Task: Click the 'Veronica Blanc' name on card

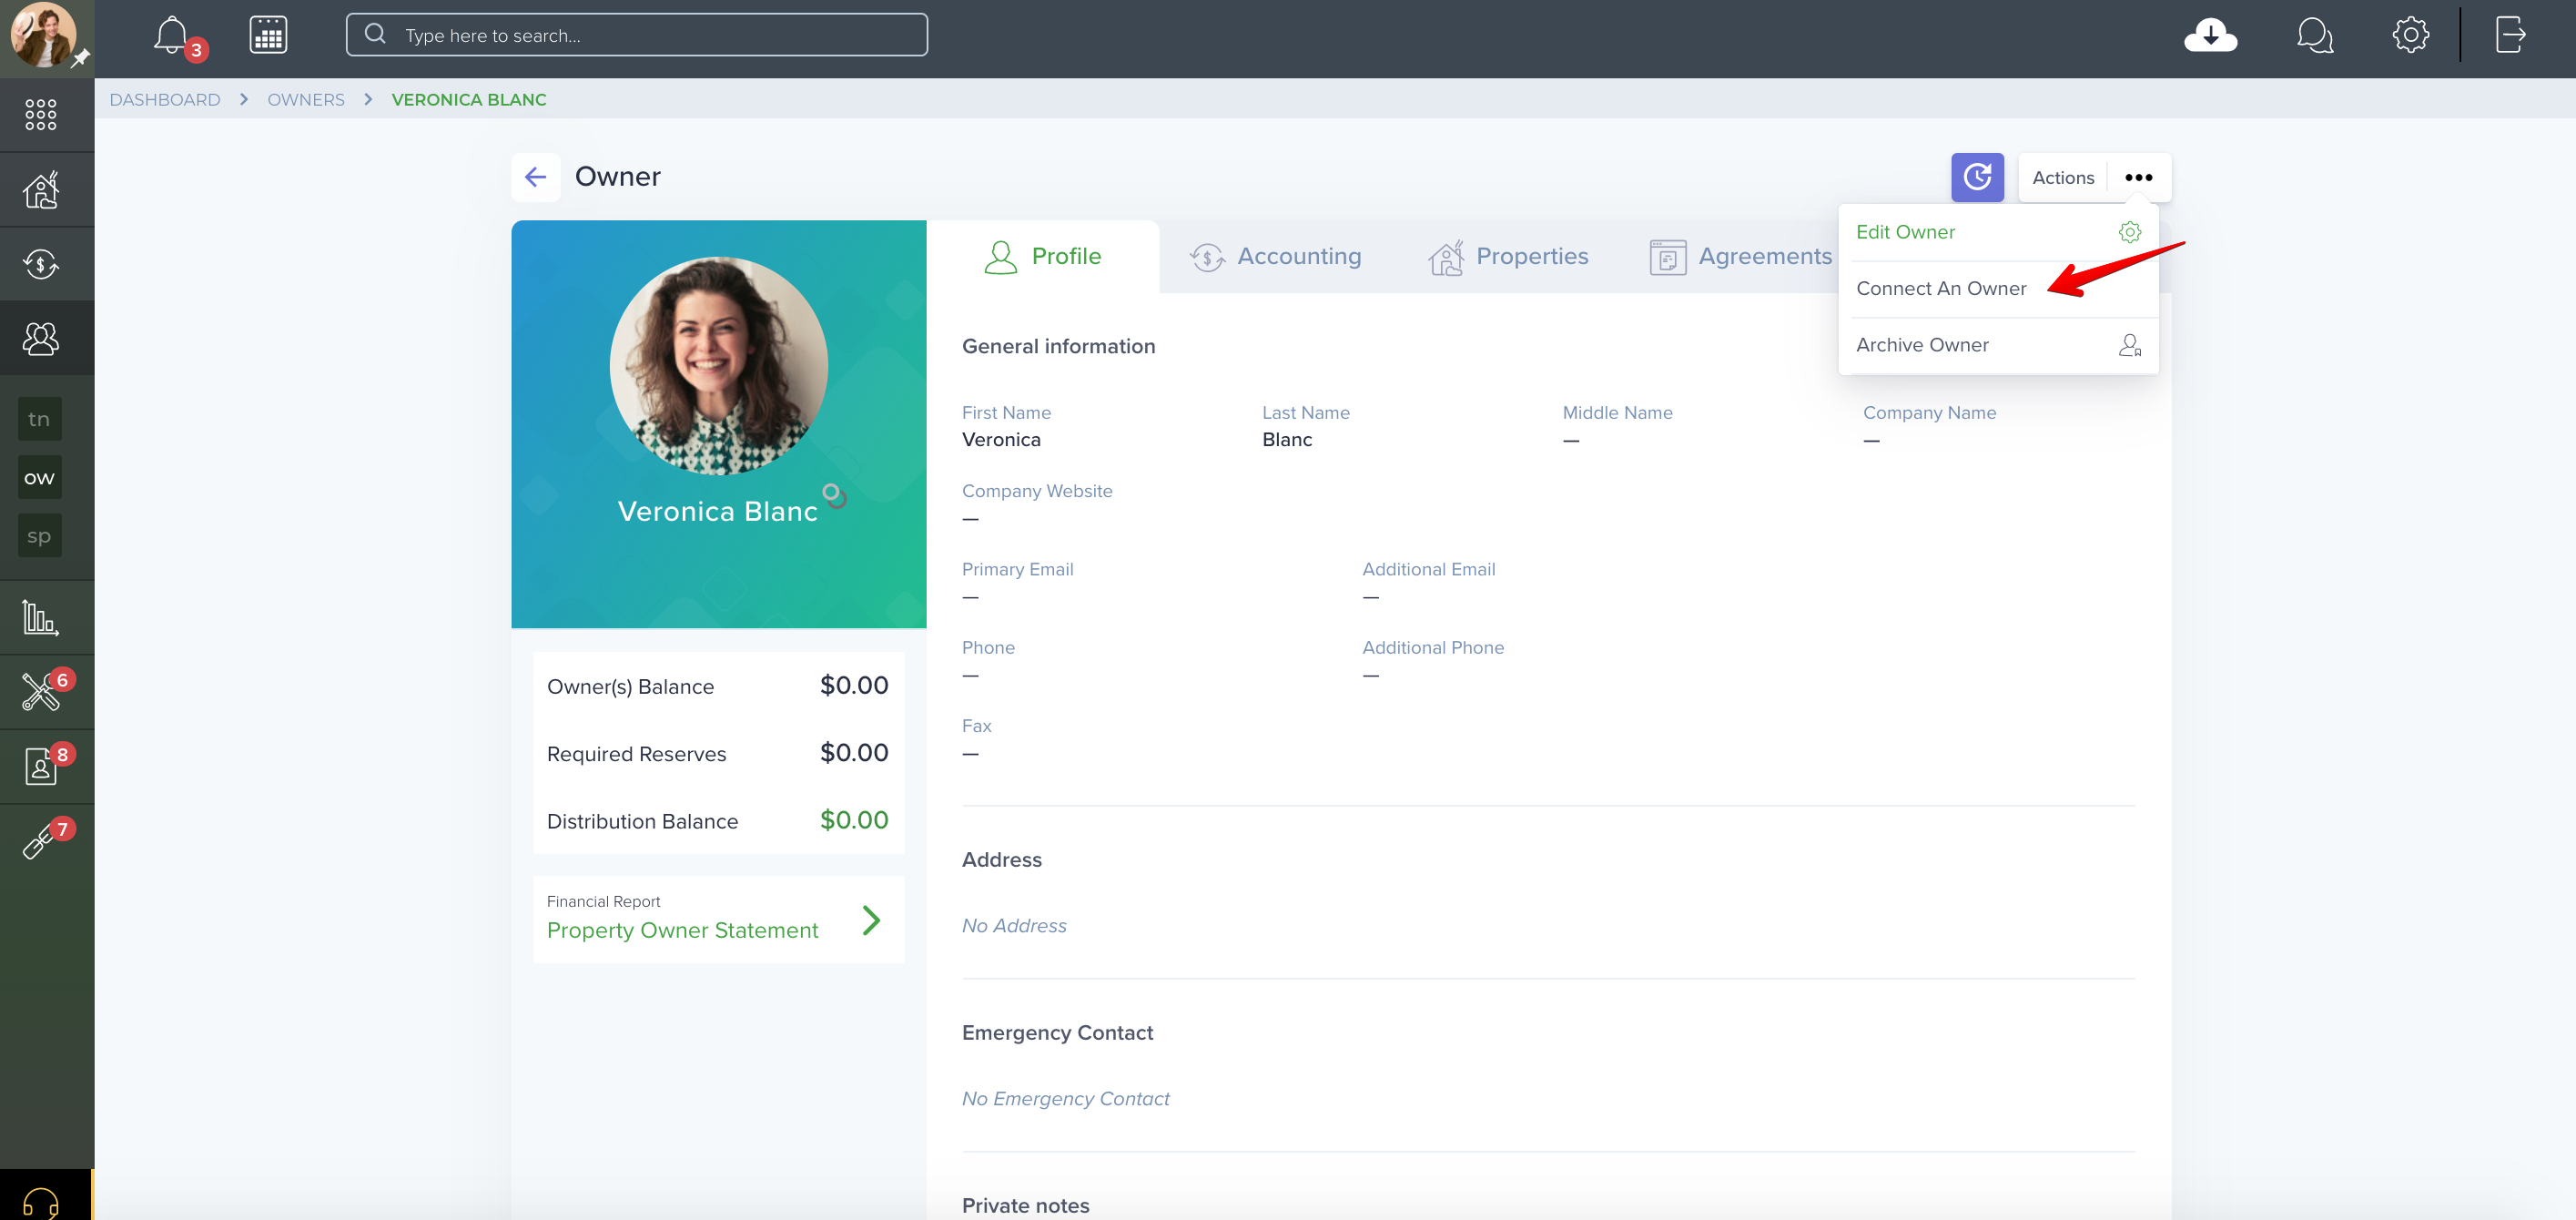Action: tap(717, 511)
